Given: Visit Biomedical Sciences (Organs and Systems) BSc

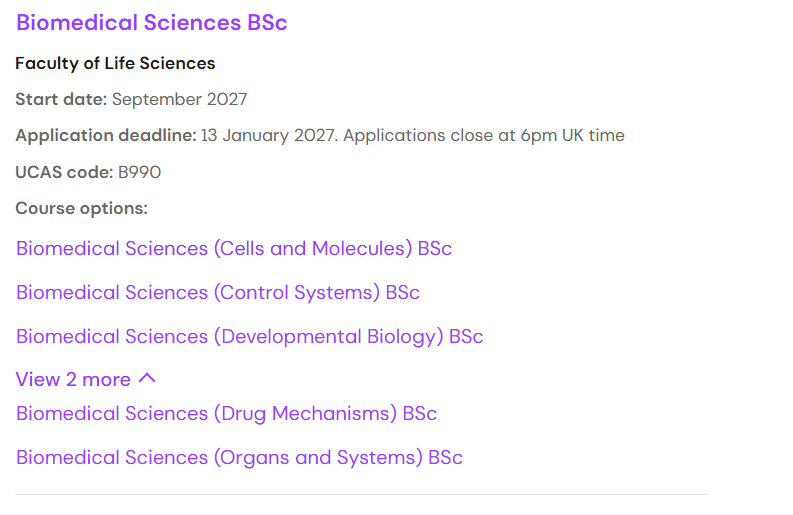Looking at the screenshot, I should [239, 458].
